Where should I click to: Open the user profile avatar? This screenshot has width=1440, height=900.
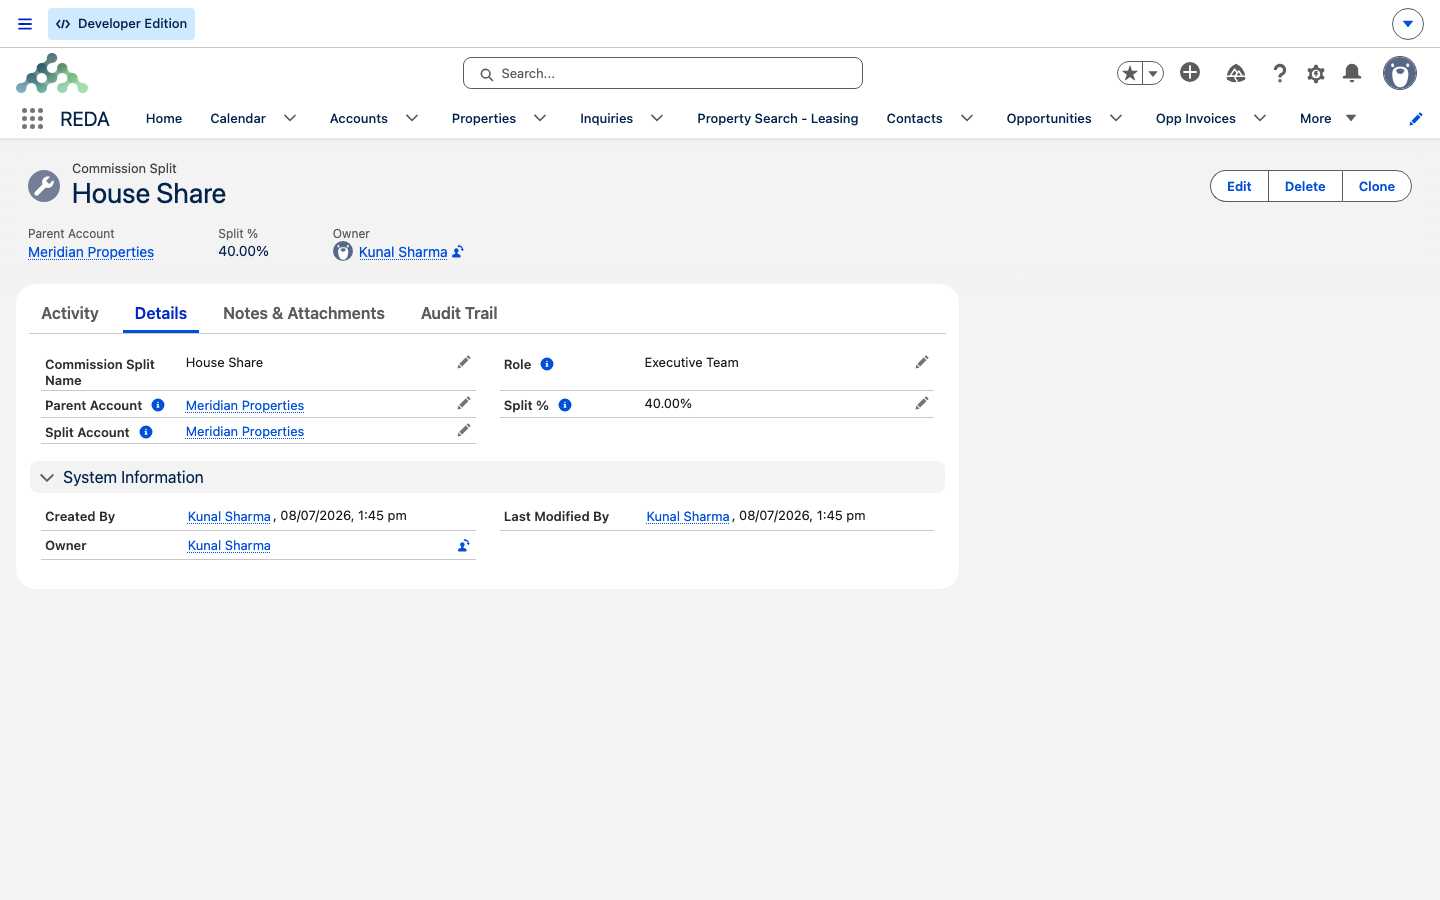[1400, 73]
